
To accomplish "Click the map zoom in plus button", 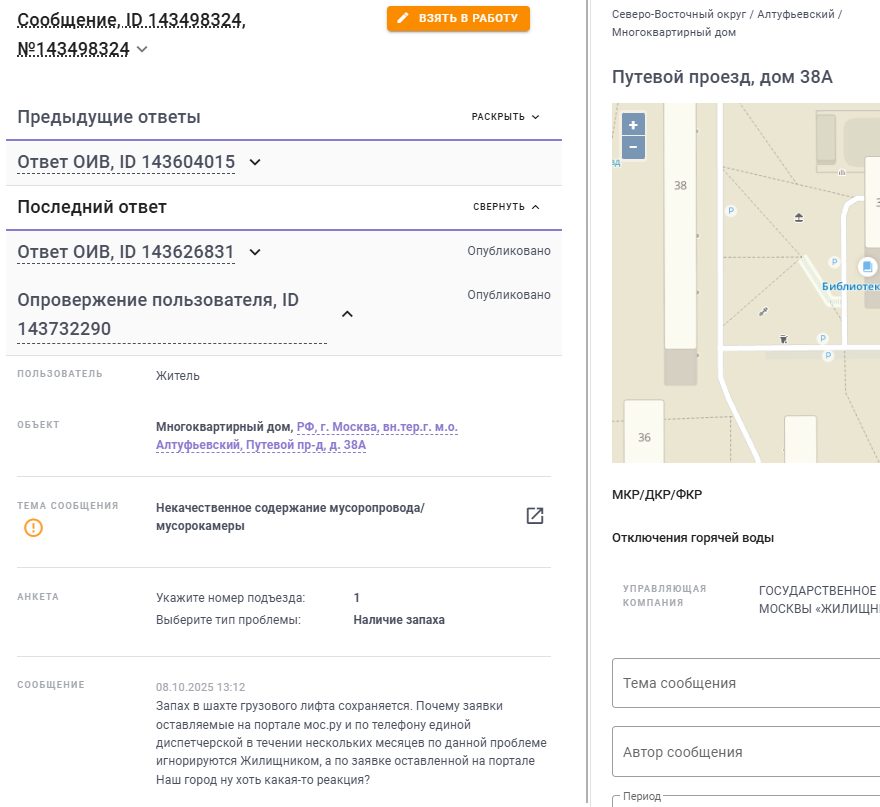I will (633, 125).
